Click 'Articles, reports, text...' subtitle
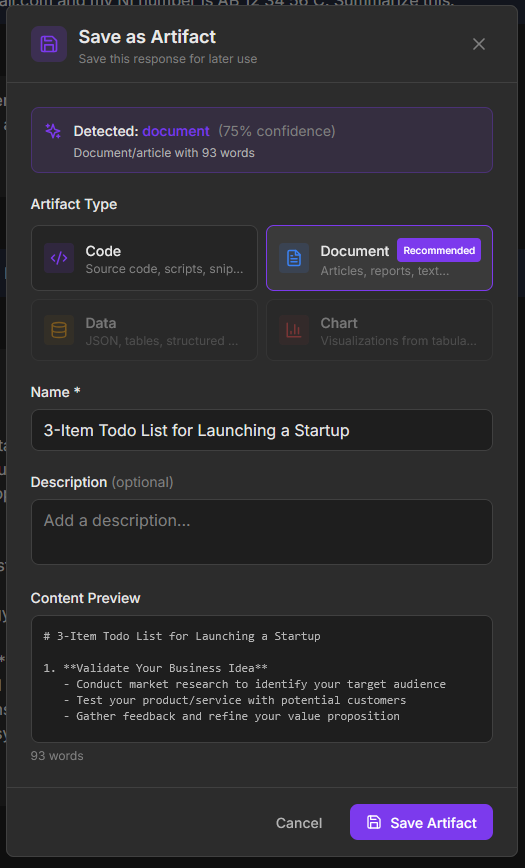This screenshot has height=868, width=525. [385, 271]
